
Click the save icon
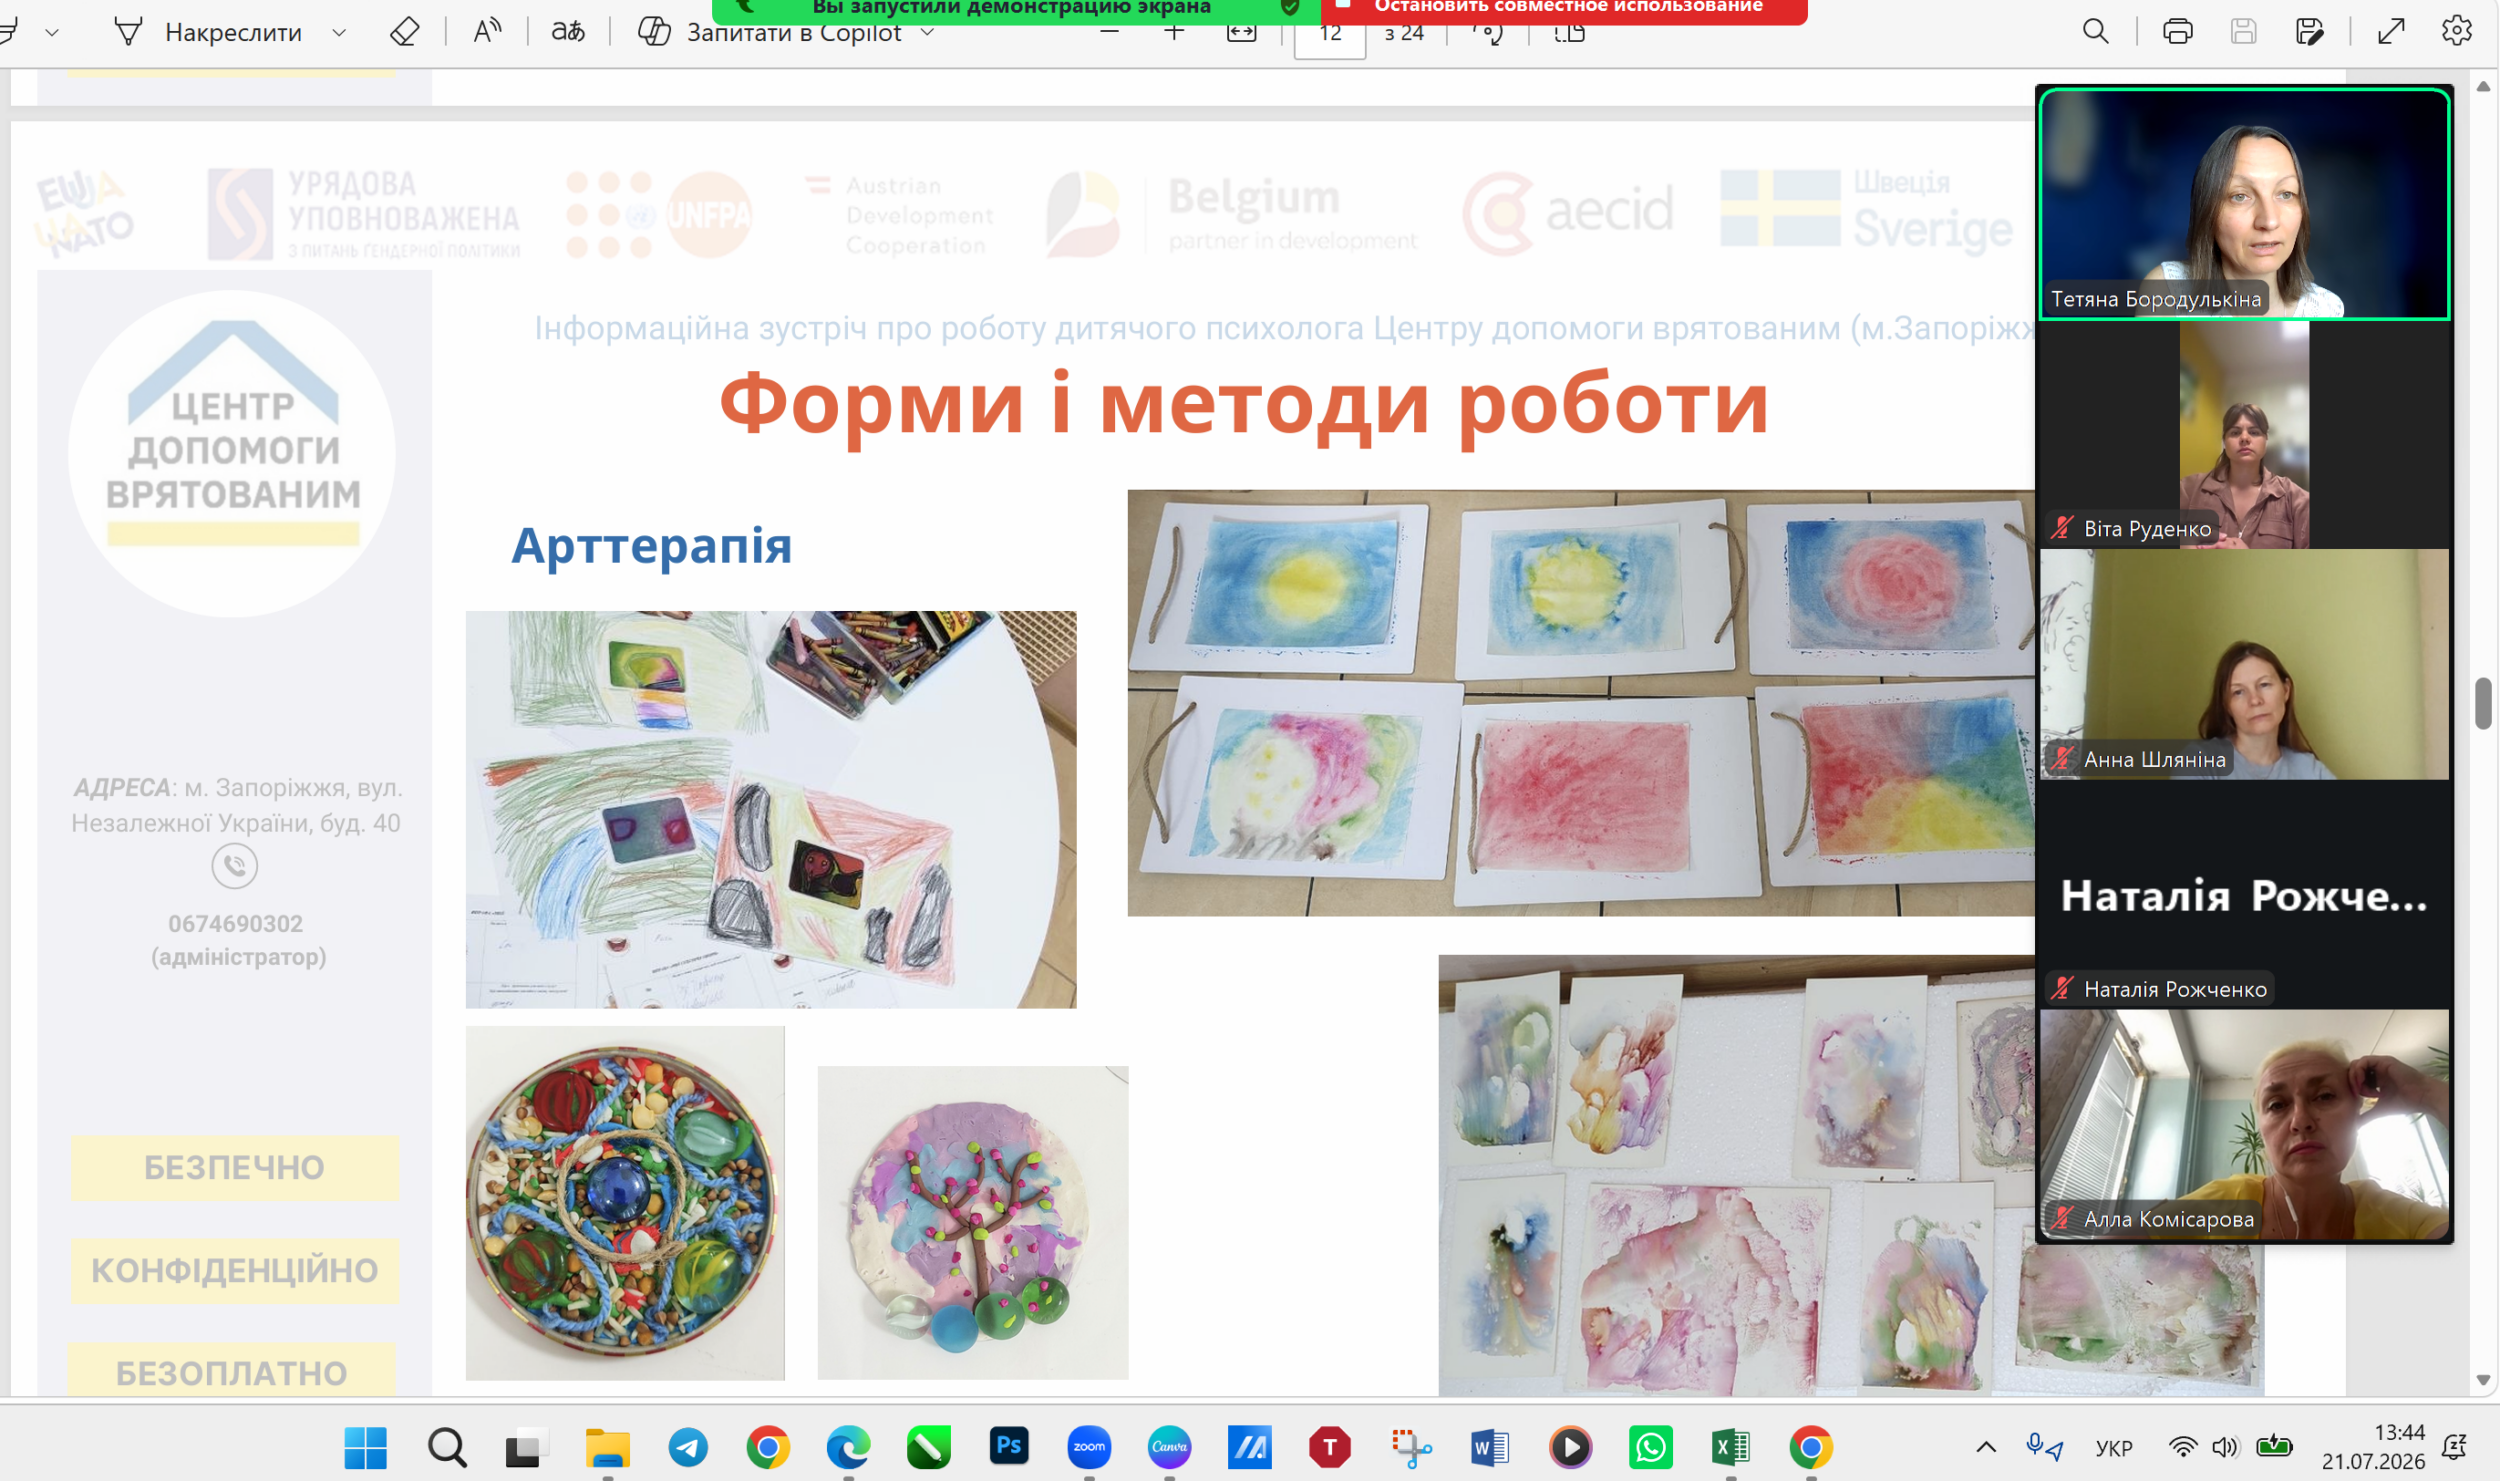point(2243,32)
